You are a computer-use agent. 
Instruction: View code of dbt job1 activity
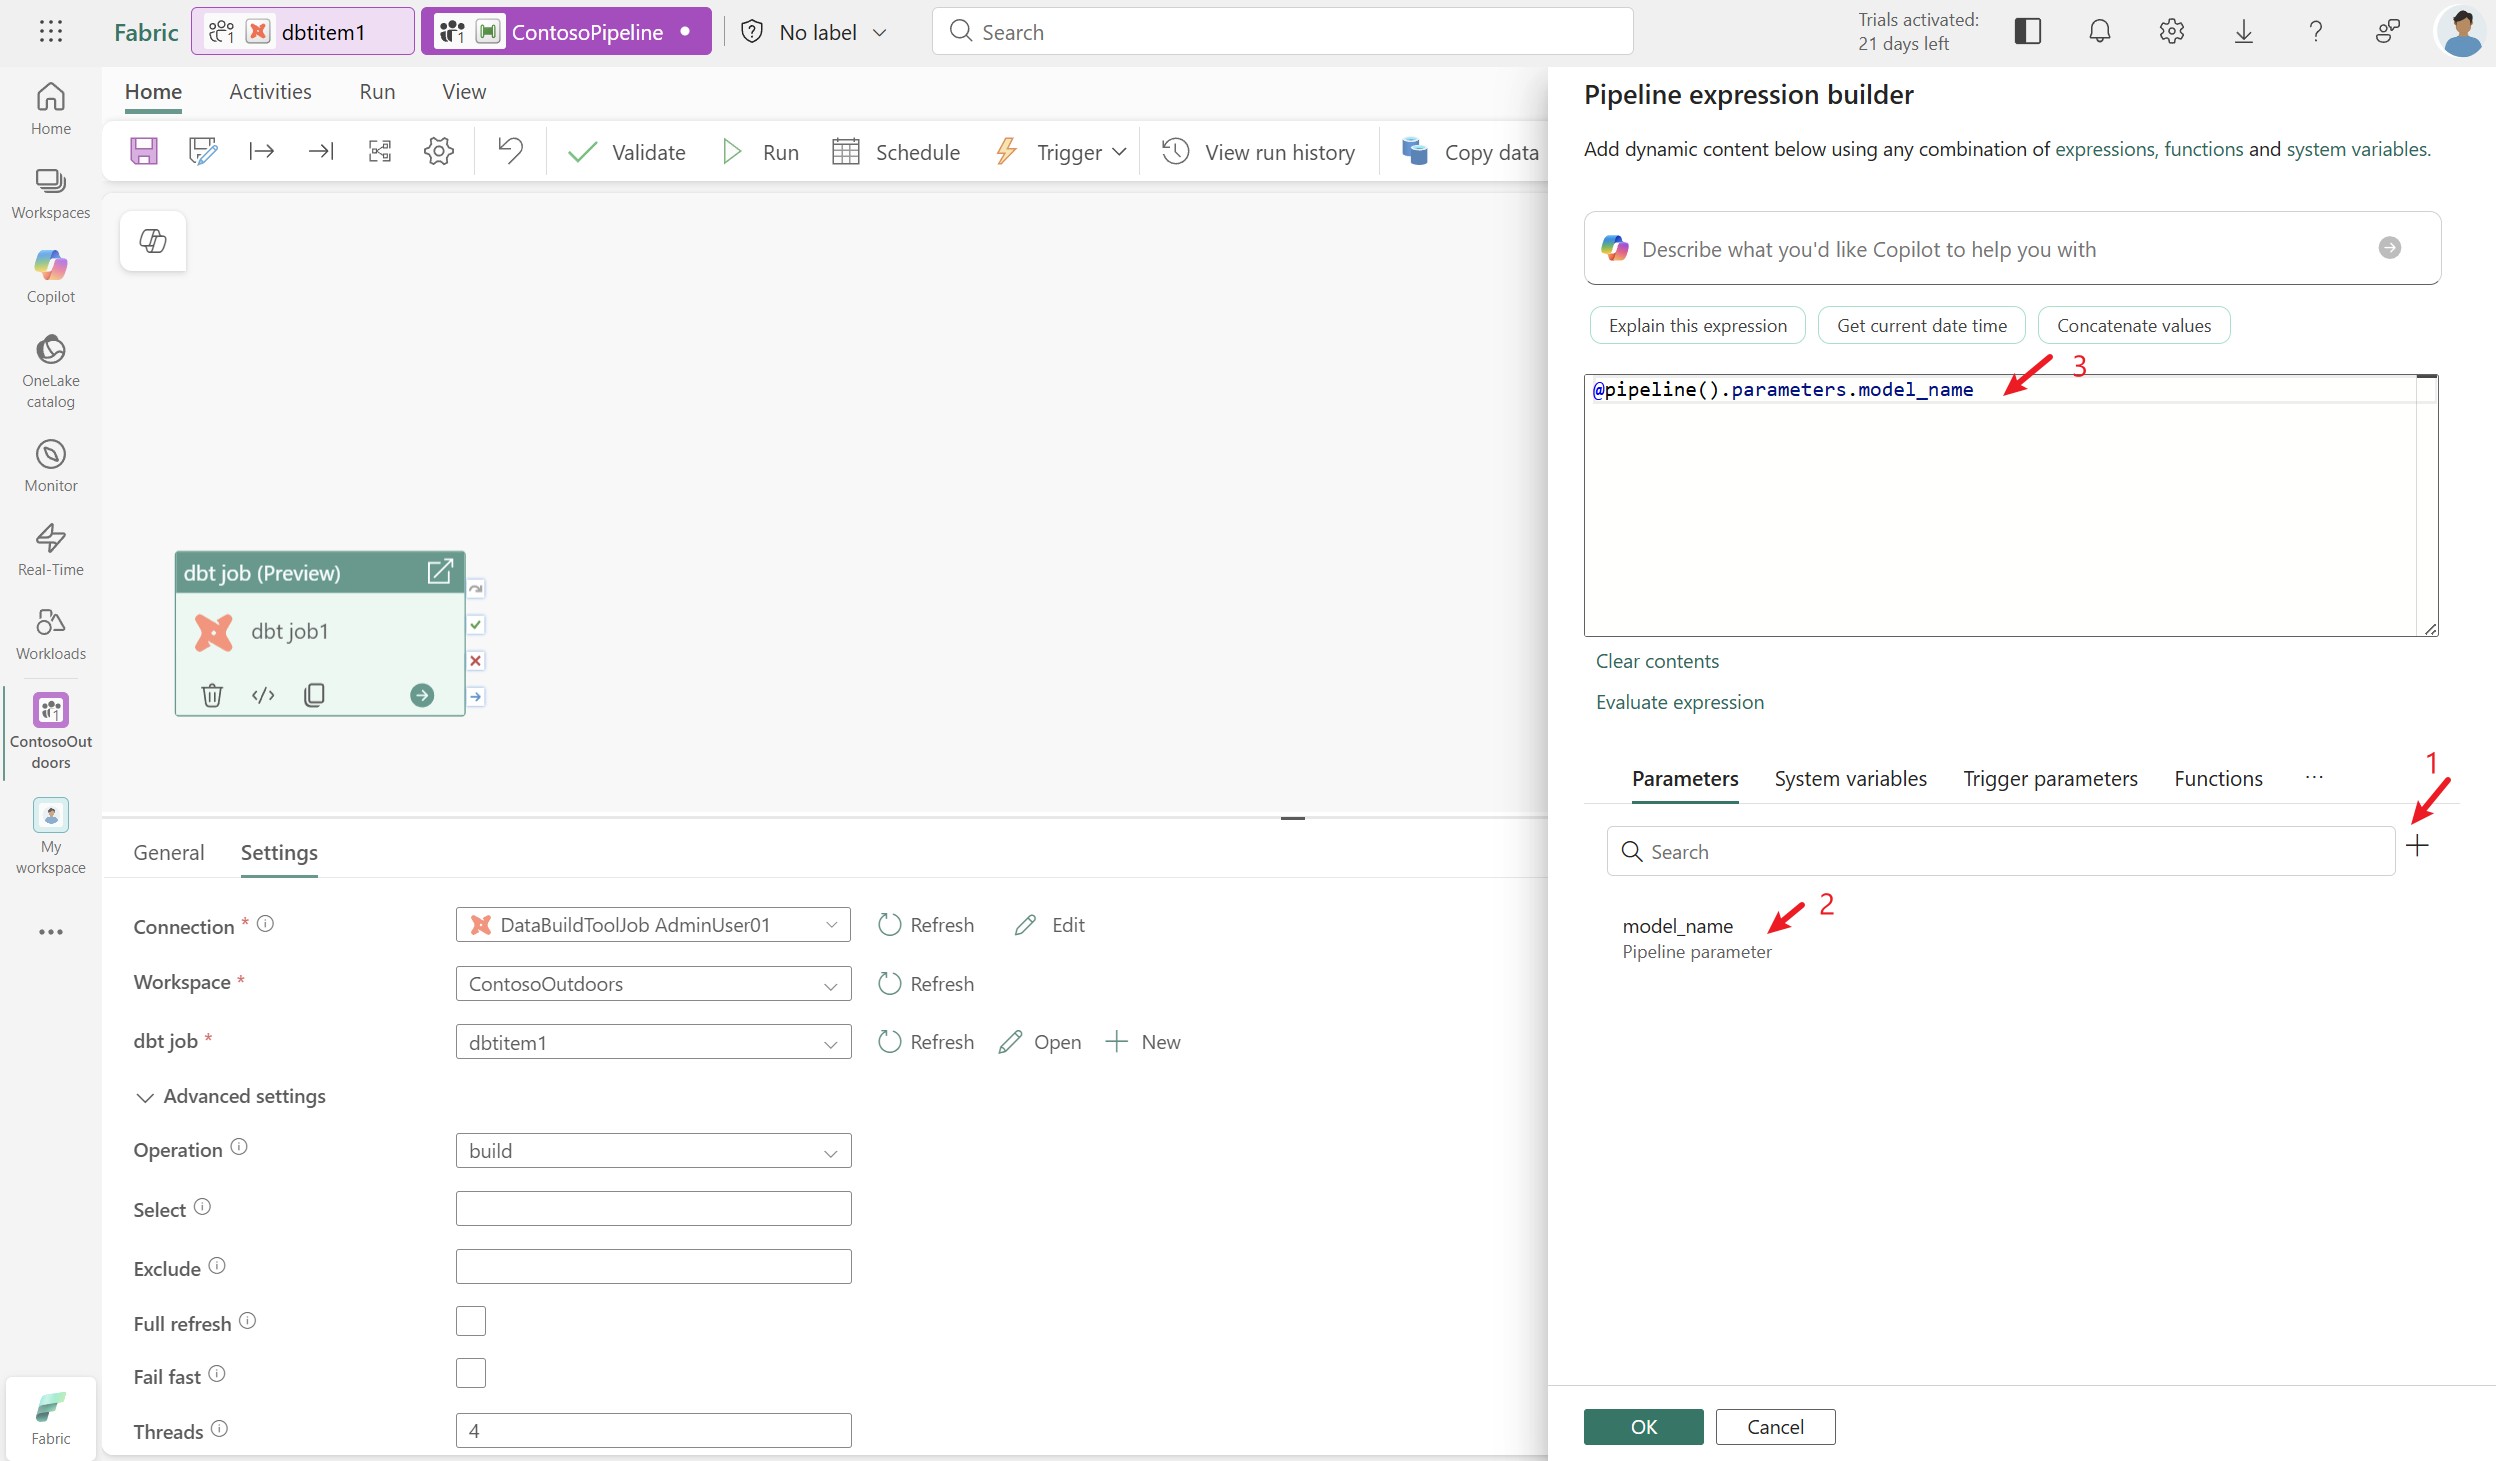[x=263, y=695]
